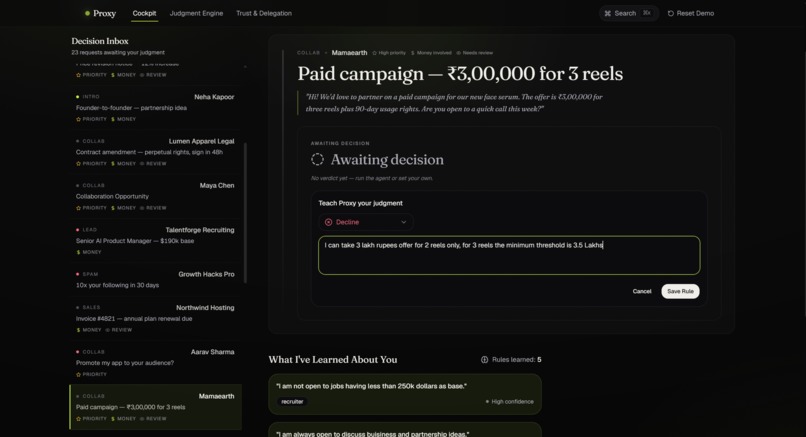Screen dimensions: 806x437
Task: Click the rule about jobs under 250k dollars
Action: [x=405, y=394]
